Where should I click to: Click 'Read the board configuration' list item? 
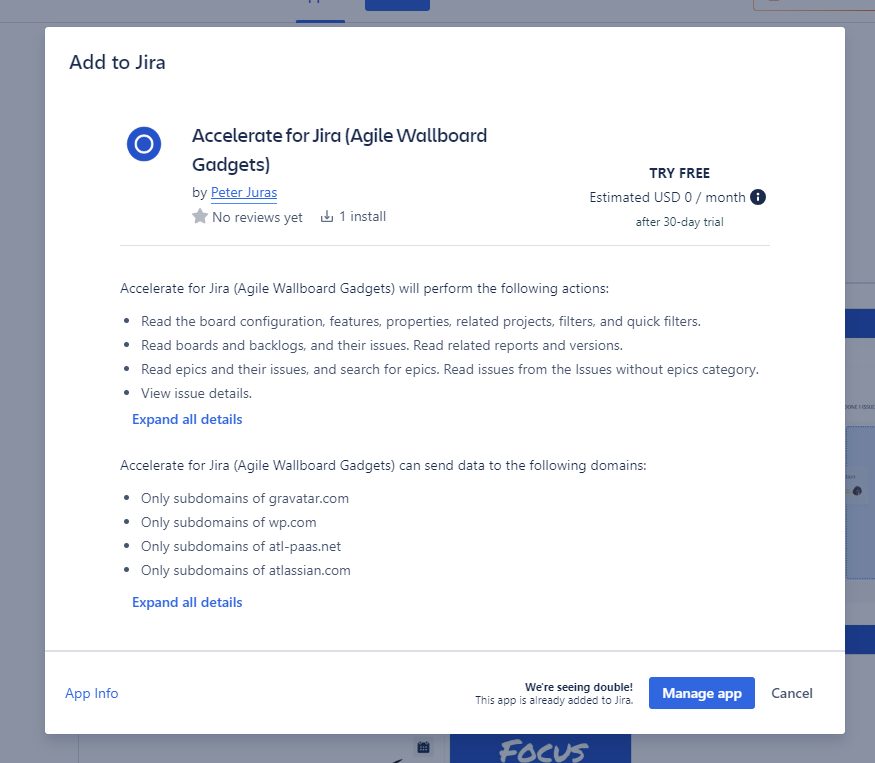coord(421,321)
